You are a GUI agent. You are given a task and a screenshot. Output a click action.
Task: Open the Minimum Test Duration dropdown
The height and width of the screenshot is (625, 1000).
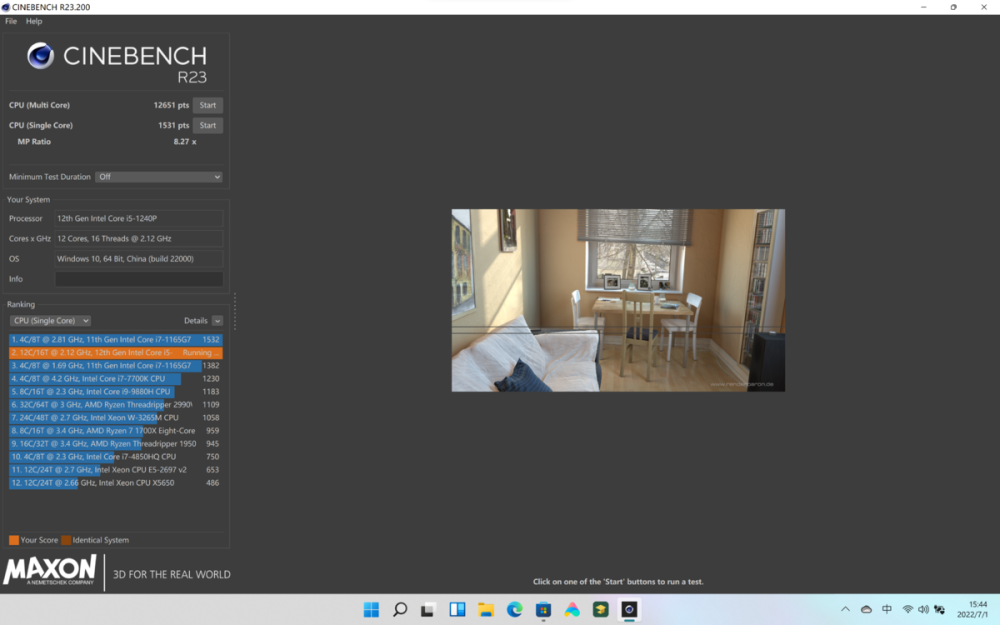click(x=158, y=177)
